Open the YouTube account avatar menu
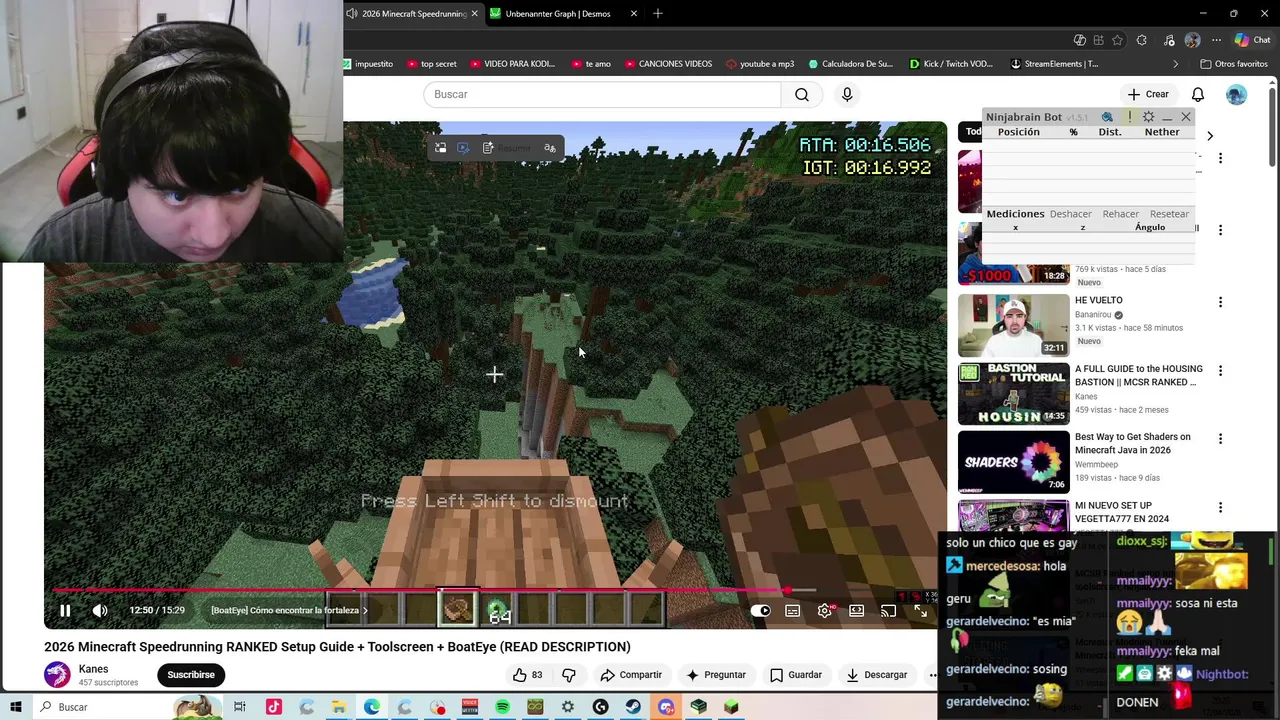 coord(1237,94)
